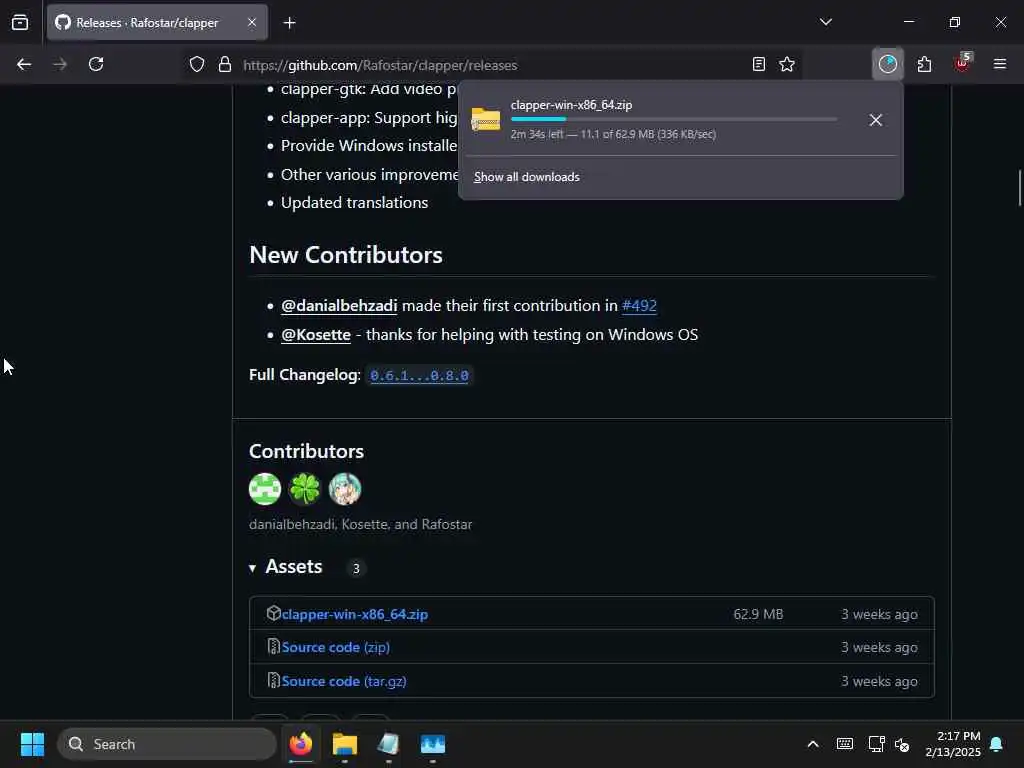The width and height of the screenshot is (1024, 768).
Task: Open Firefox from the taskbar
Action: [300, 744]
